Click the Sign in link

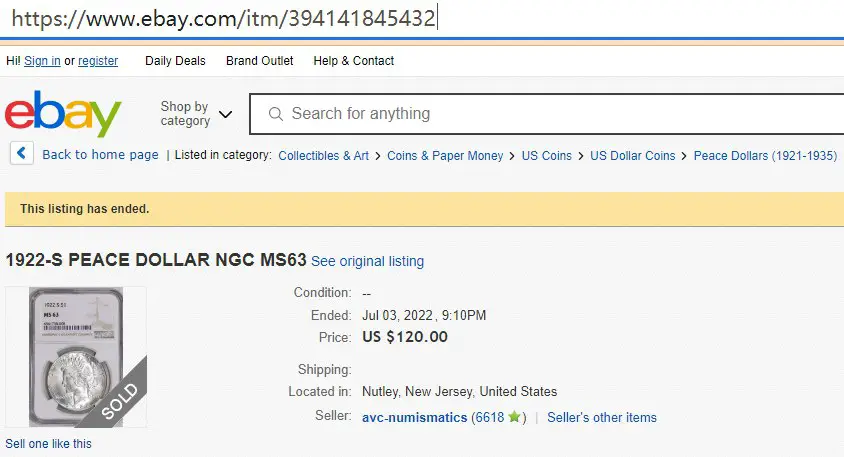[42, 61]
